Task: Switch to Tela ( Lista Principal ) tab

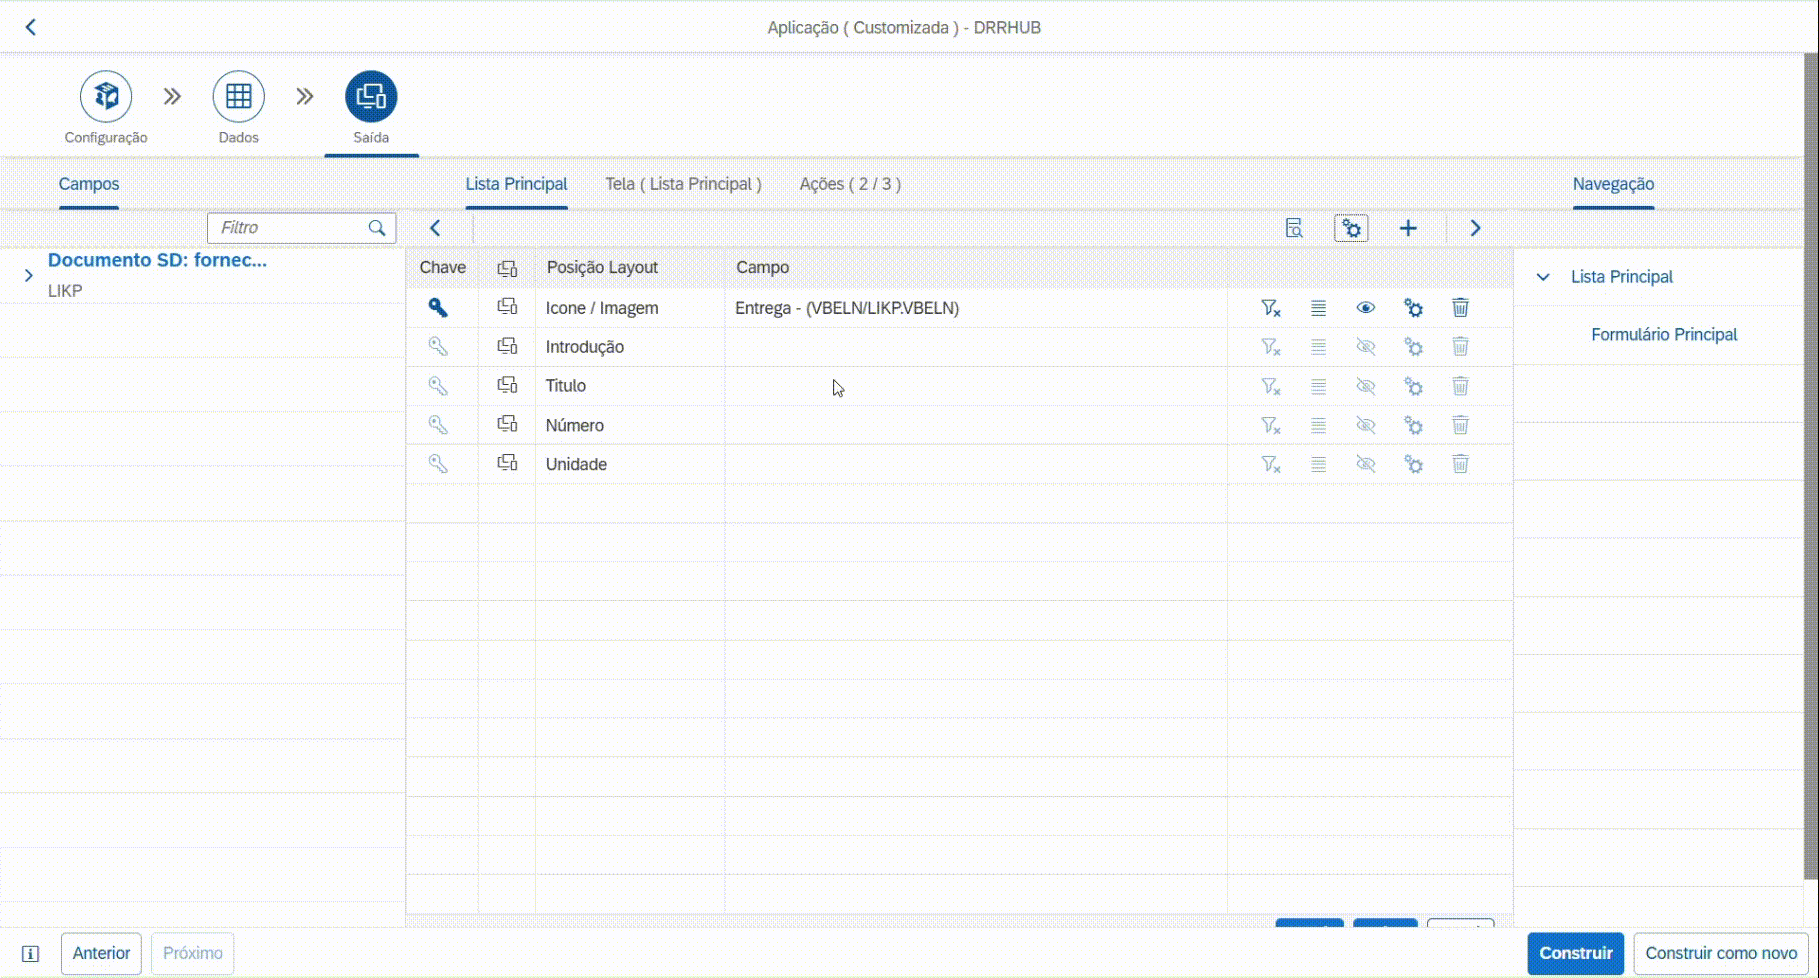Action: click(x=683, y=184)
